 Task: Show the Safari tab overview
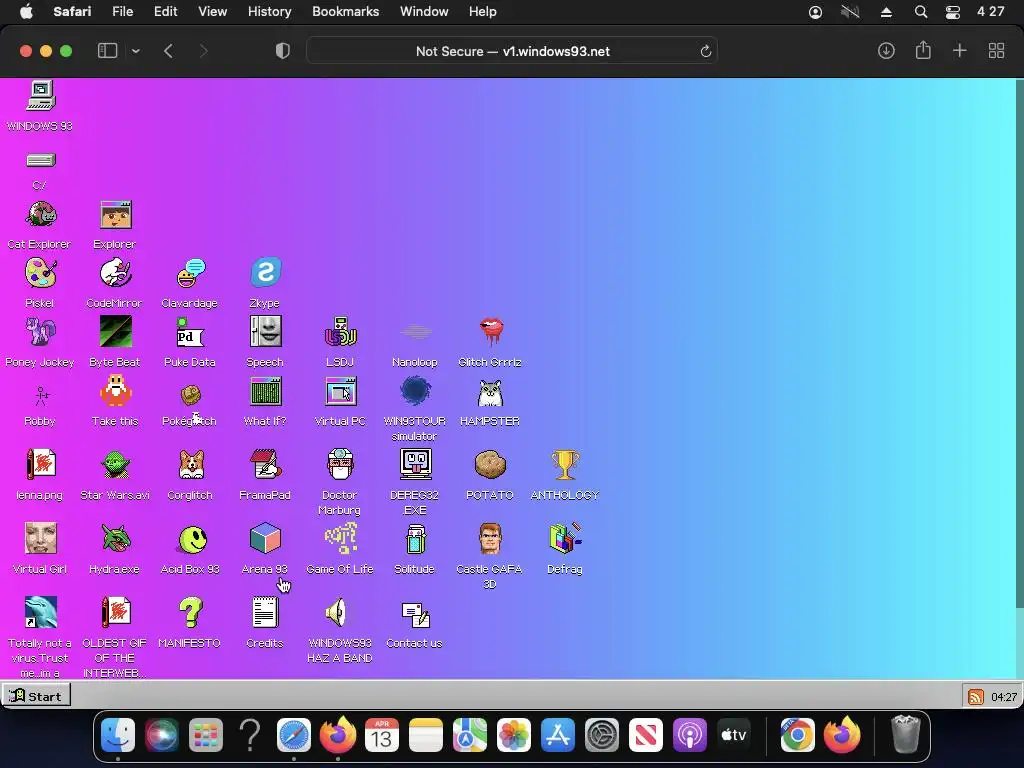click(x=996, y=51)
